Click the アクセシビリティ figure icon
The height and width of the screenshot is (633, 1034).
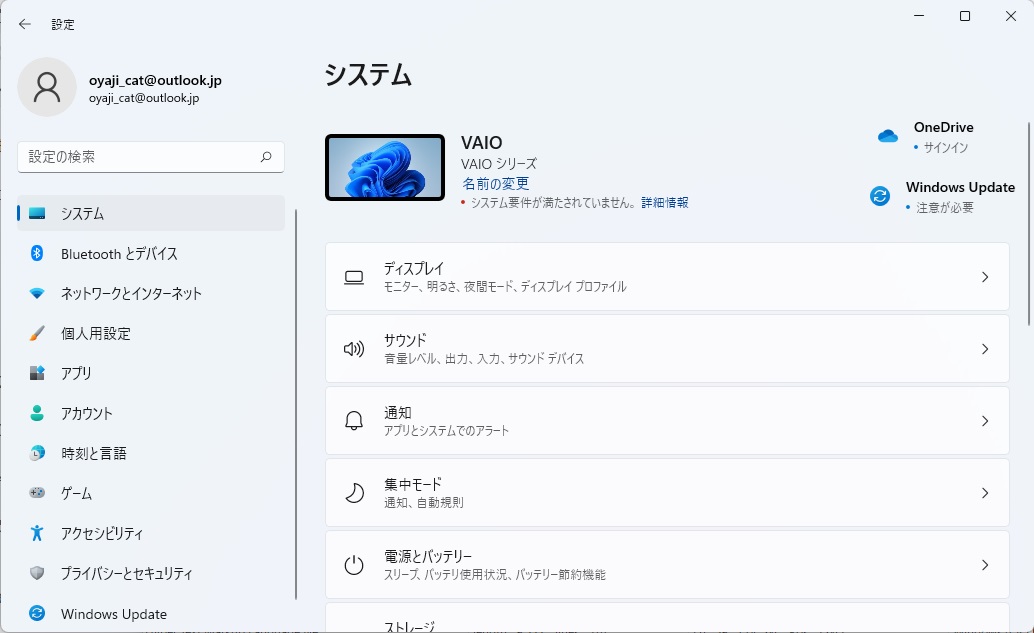coord(37,533)
